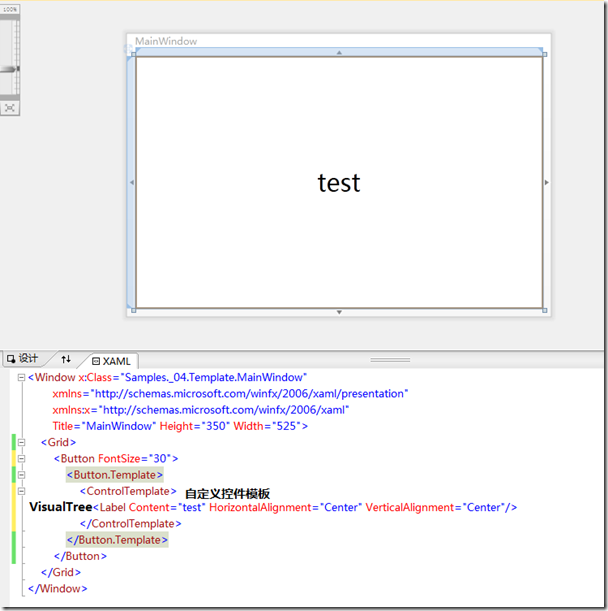Screen dimensions: 608x611
Task: Click the 100% zoom level label
Action: 10,9
